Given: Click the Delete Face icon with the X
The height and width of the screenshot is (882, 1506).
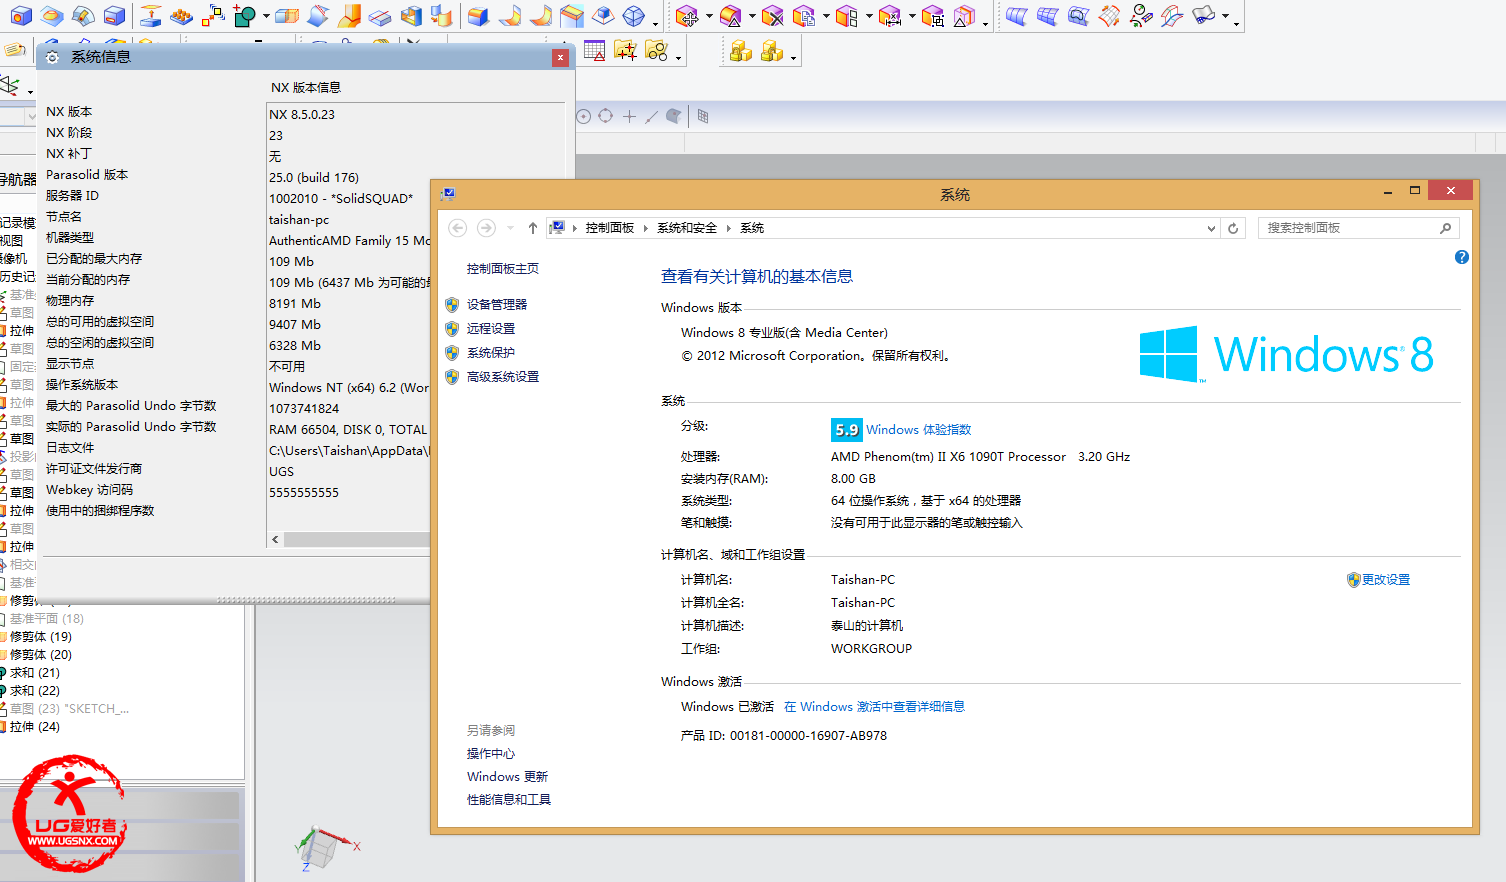Looking at the screenshot, I should 773,16.
